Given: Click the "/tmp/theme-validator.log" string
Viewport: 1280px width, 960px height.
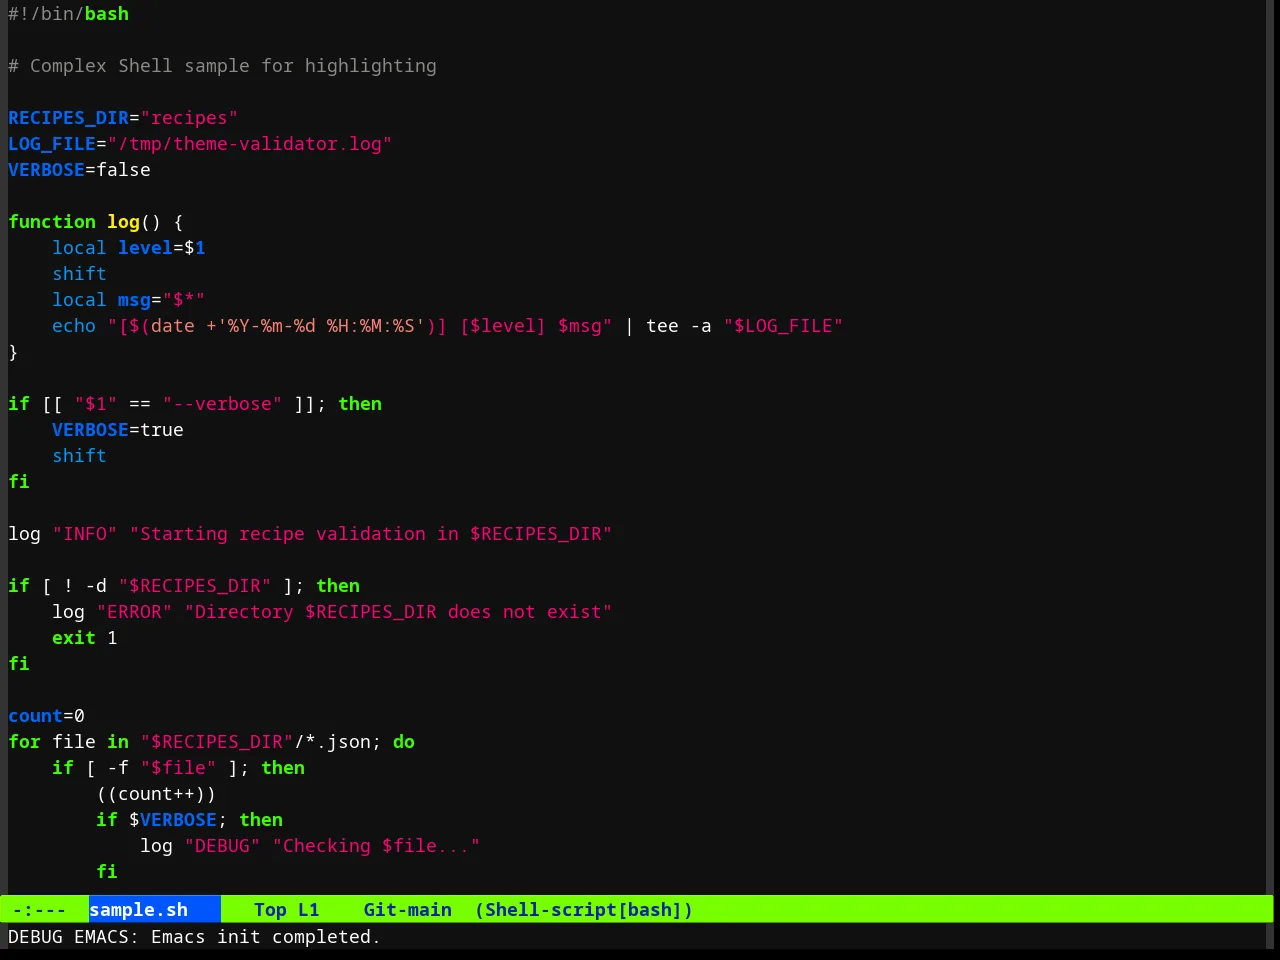Looking at the screenshot, I should pyautogui.click(x=250, y=144).
